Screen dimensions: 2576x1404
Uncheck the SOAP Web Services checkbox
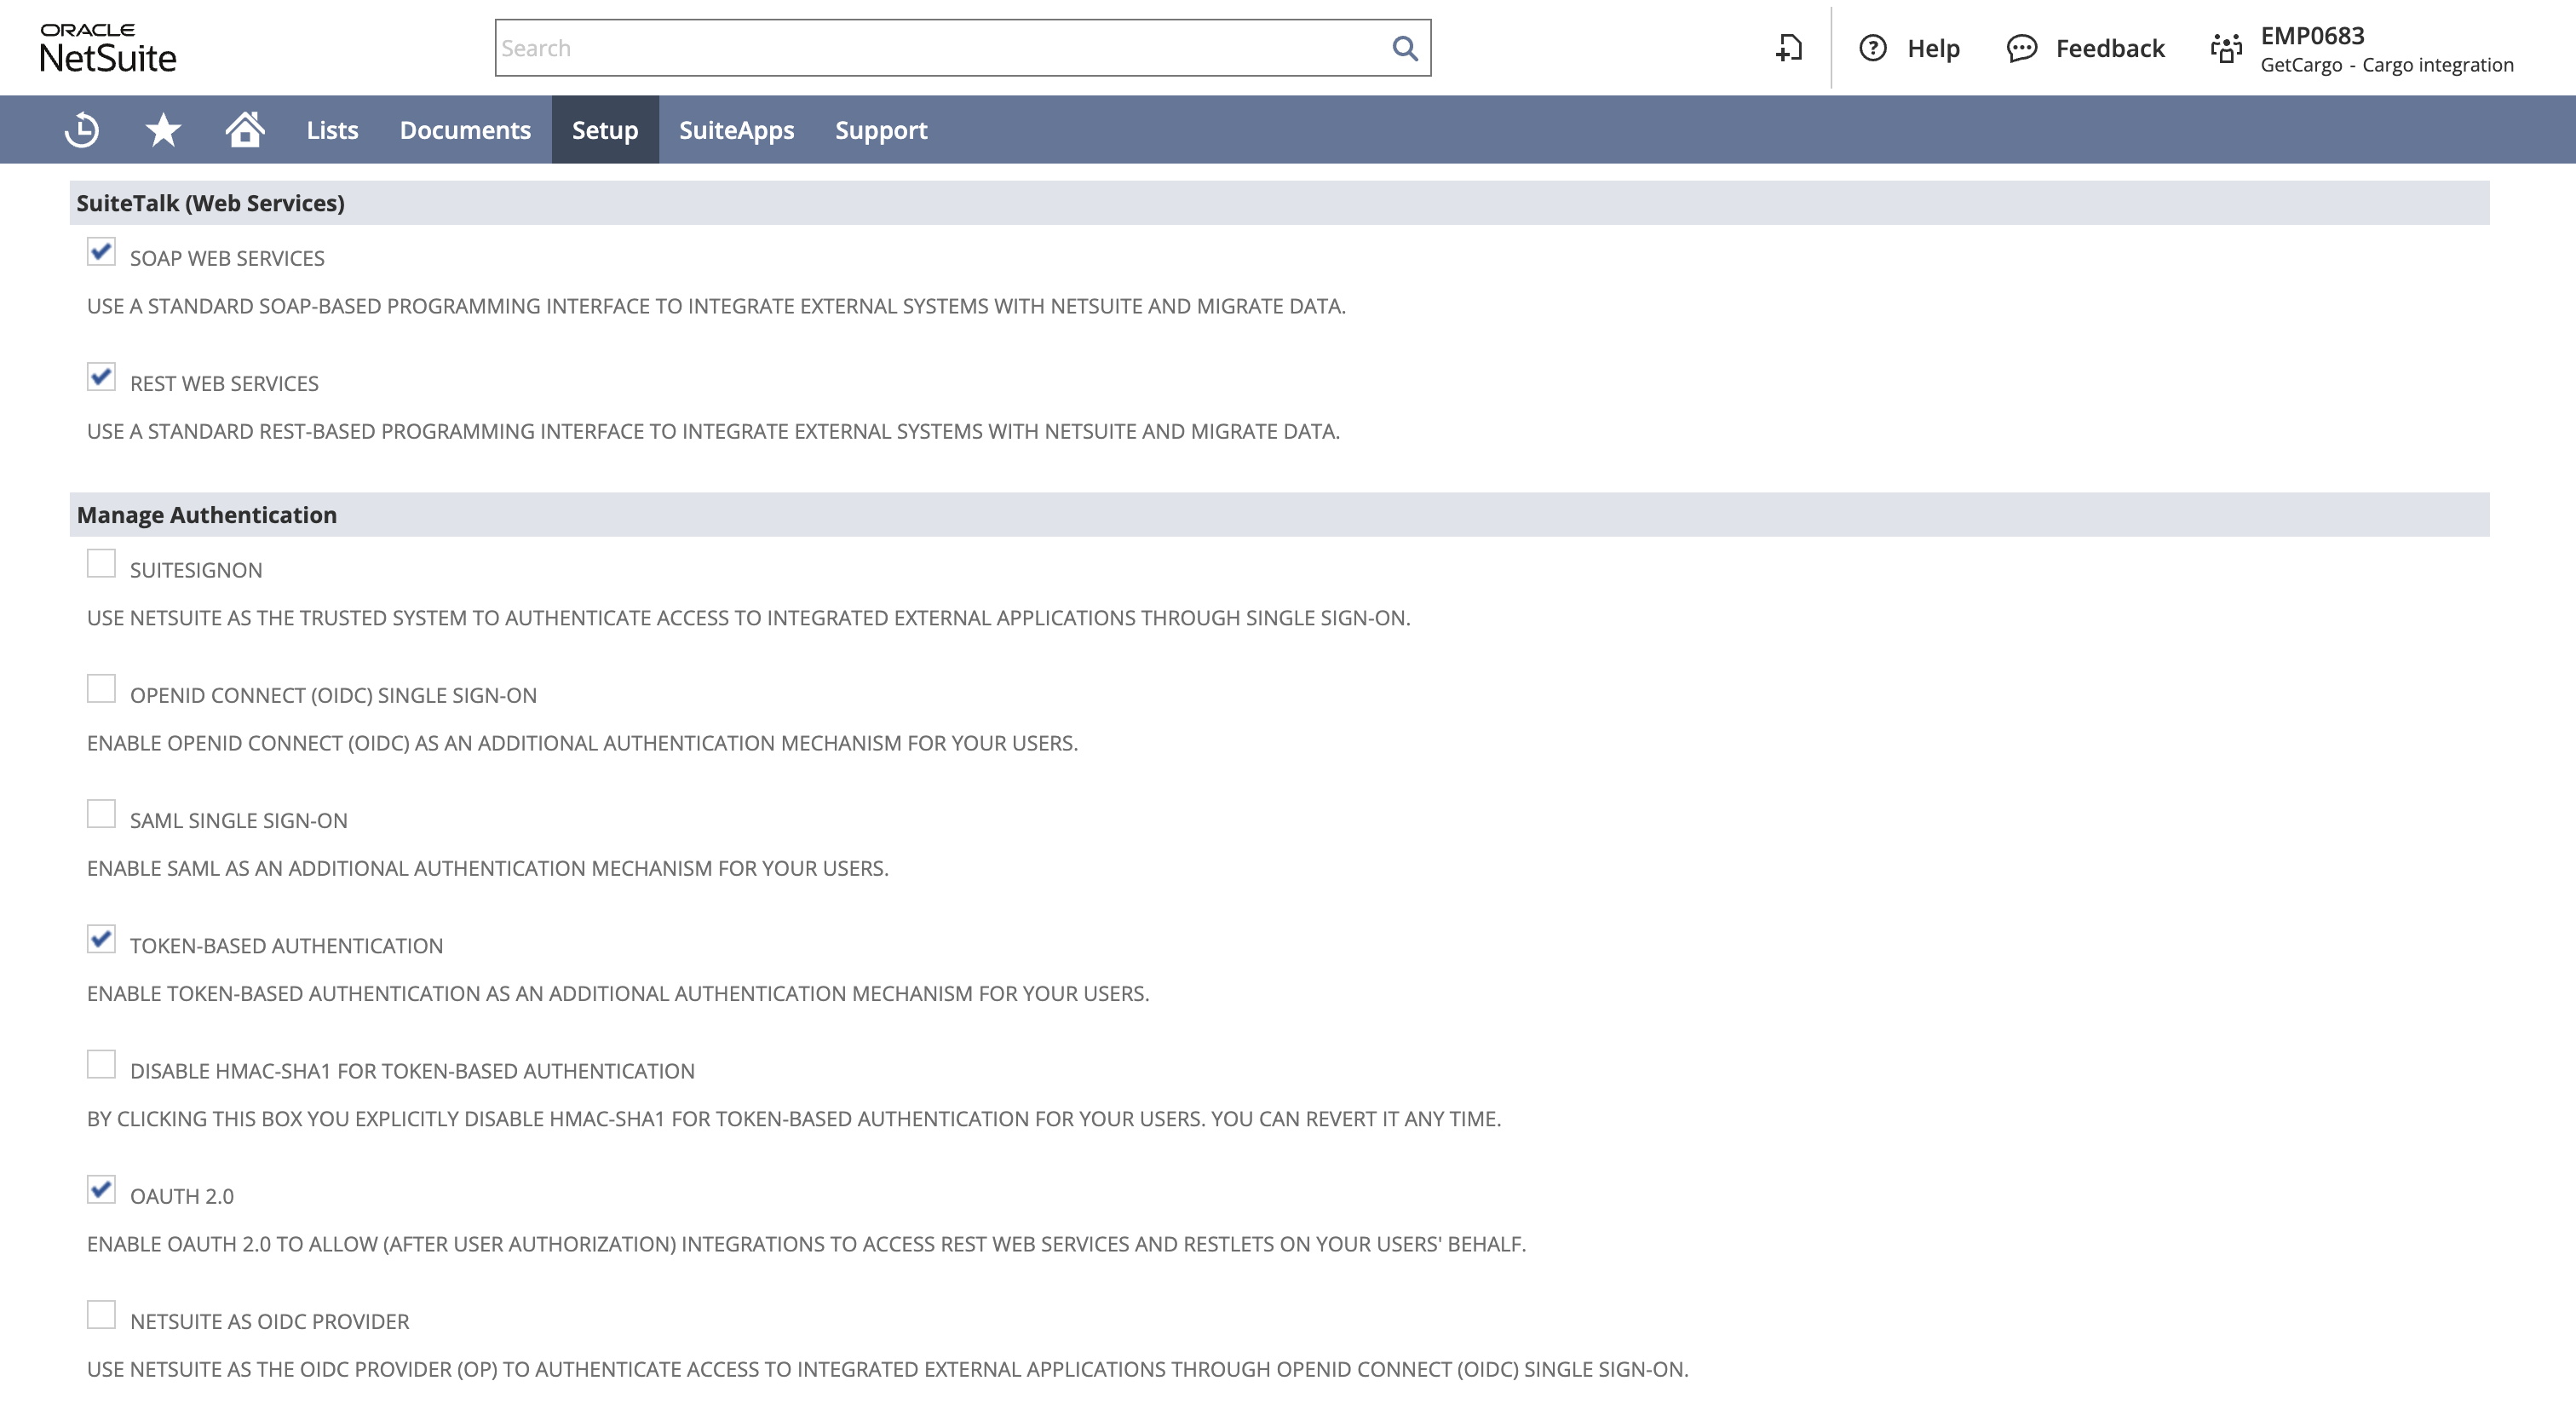[101, 251]
